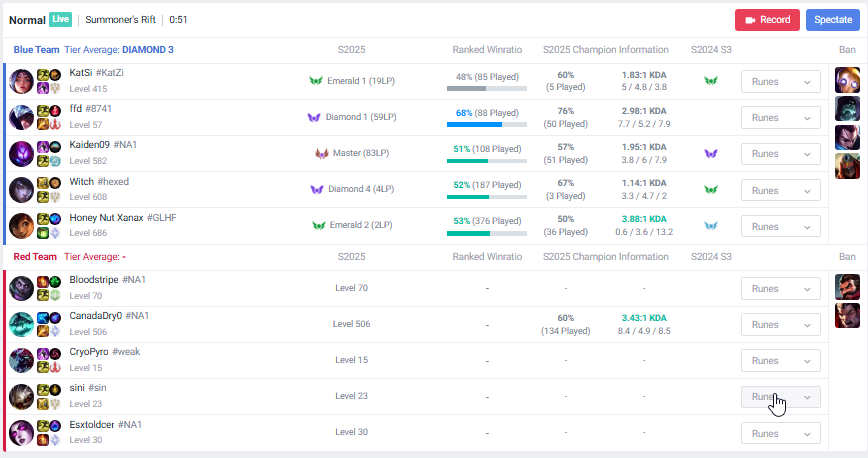Viewport: 868px width, 458px height.
Task: Click Bloodstripe's champion portrait icon
Action: tap(22, 288)
